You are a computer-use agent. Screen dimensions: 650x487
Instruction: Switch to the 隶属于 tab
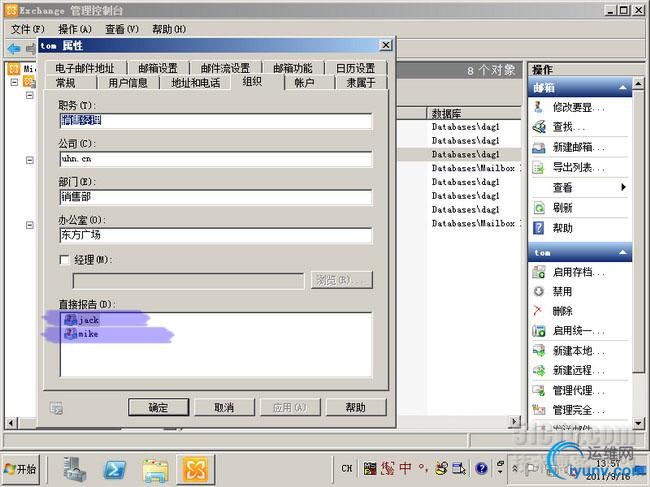coord(361,83)
